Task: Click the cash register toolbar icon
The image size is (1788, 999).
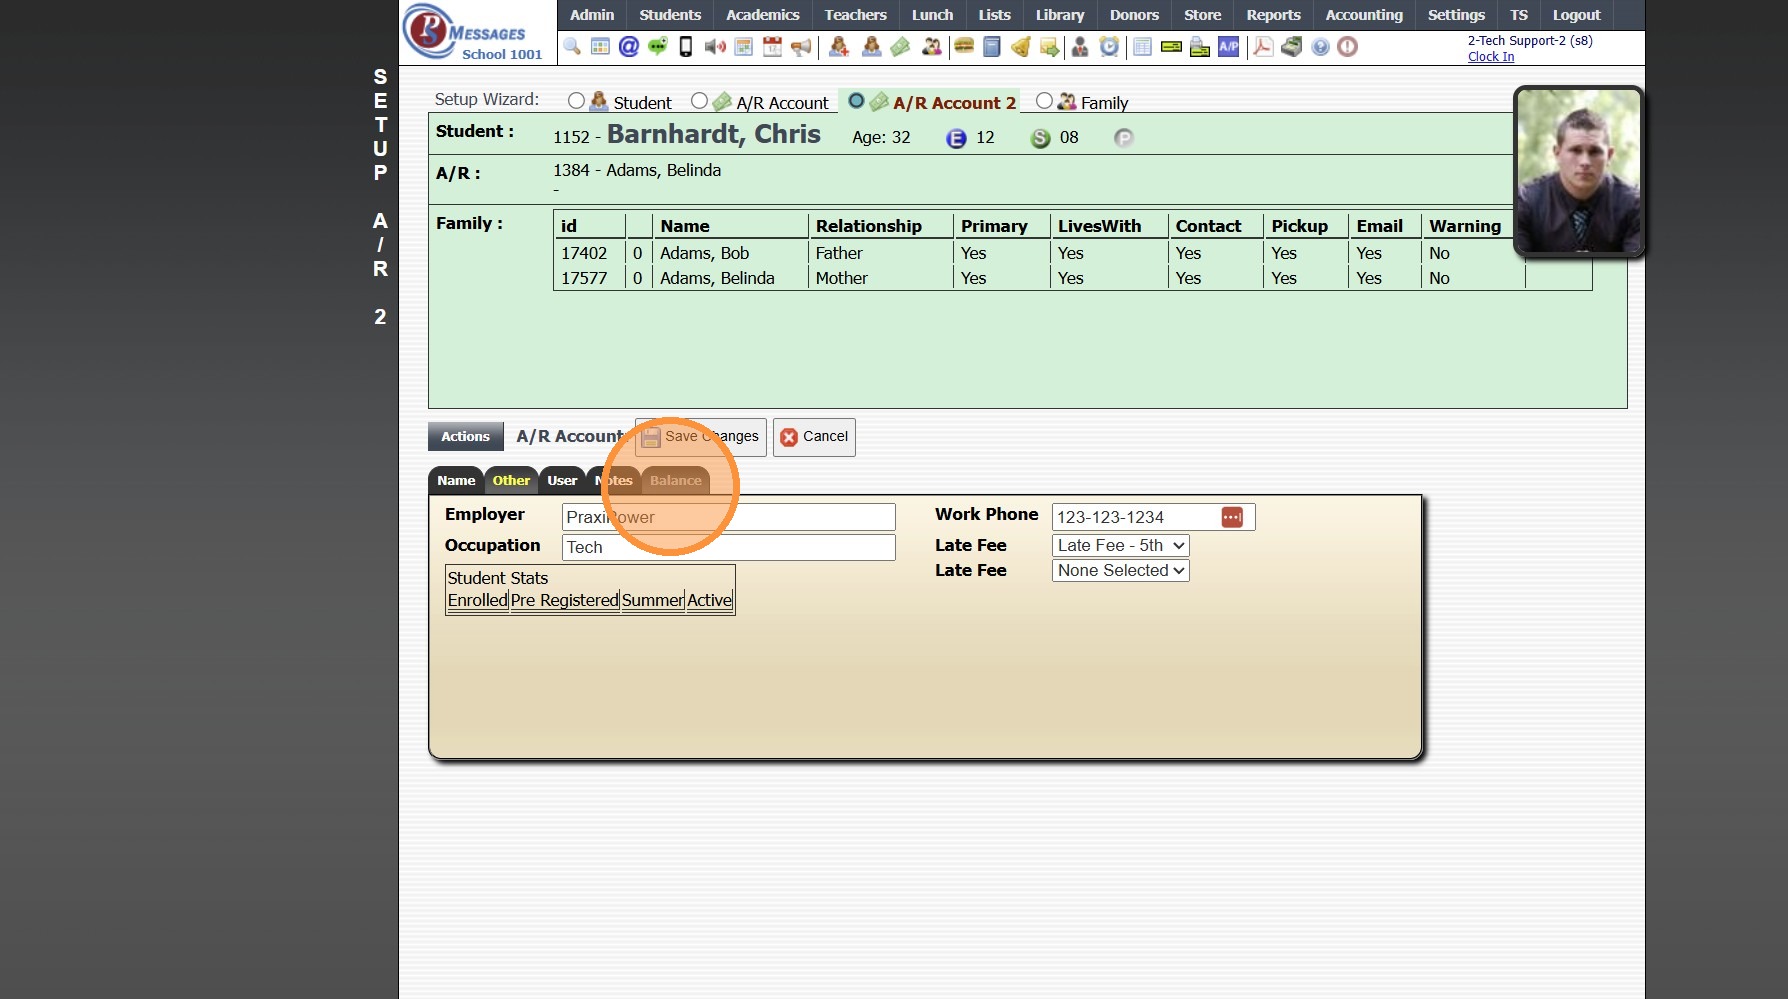Action: click(x=1291, y=47)
